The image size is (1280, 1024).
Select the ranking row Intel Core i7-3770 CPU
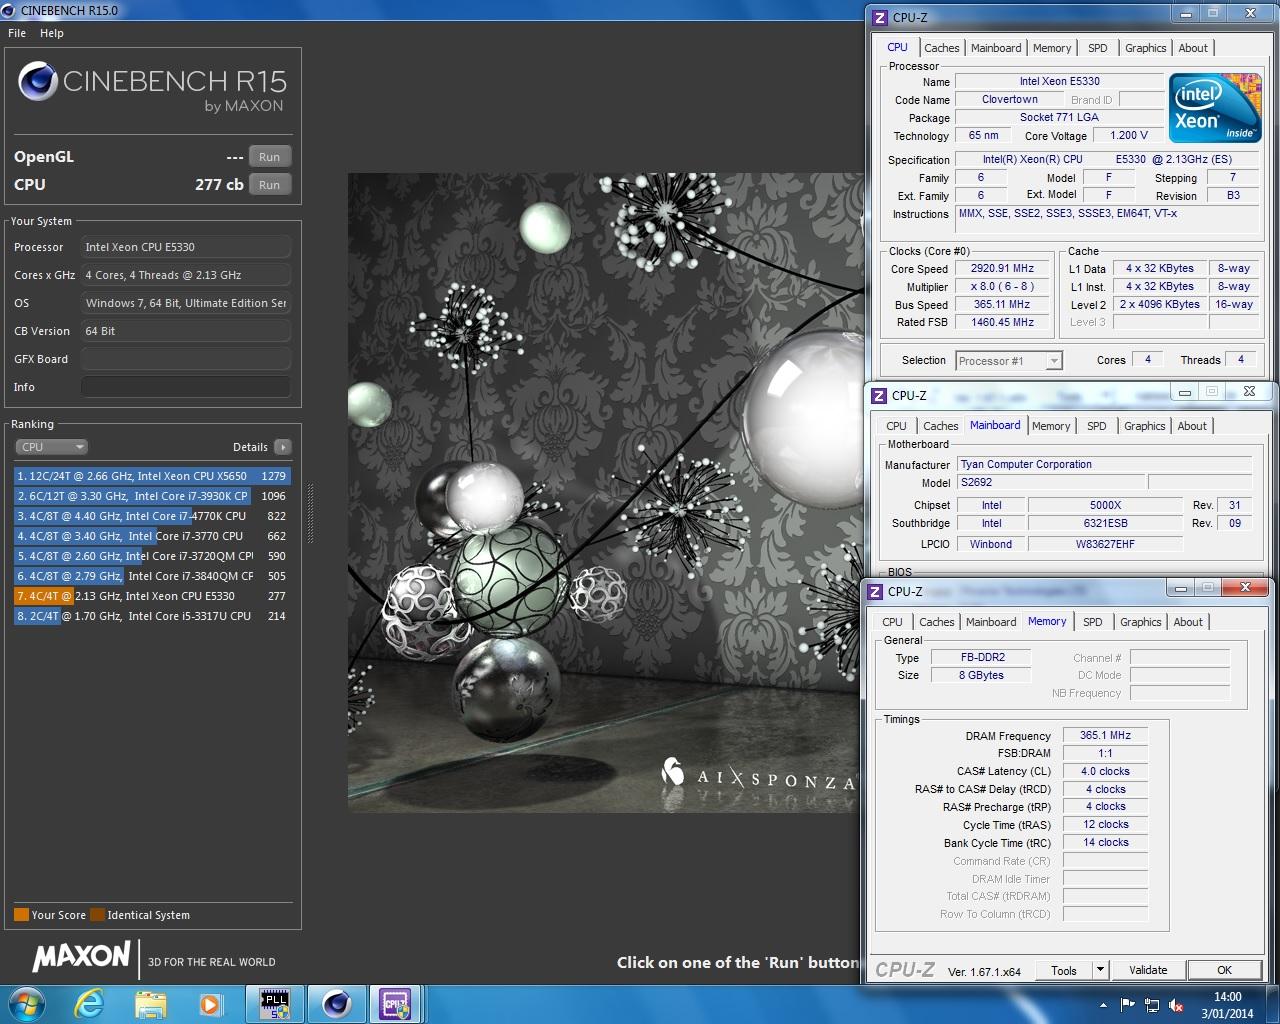coord(152,536)
